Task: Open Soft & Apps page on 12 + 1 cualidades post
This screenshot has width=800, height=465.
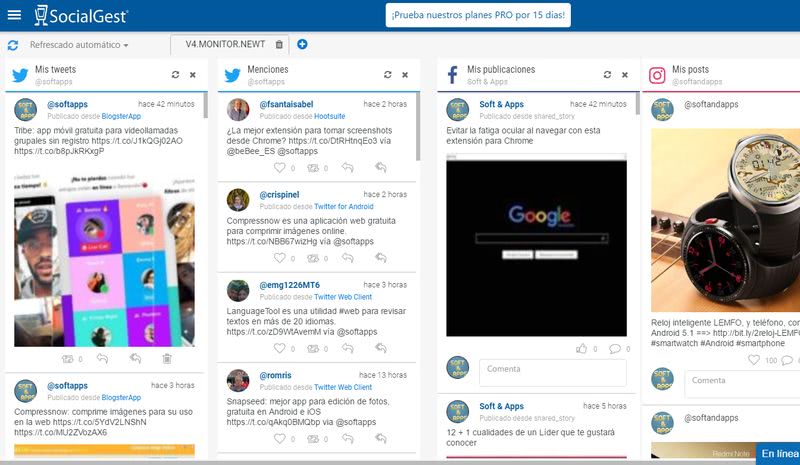Action: click(501, 406)
